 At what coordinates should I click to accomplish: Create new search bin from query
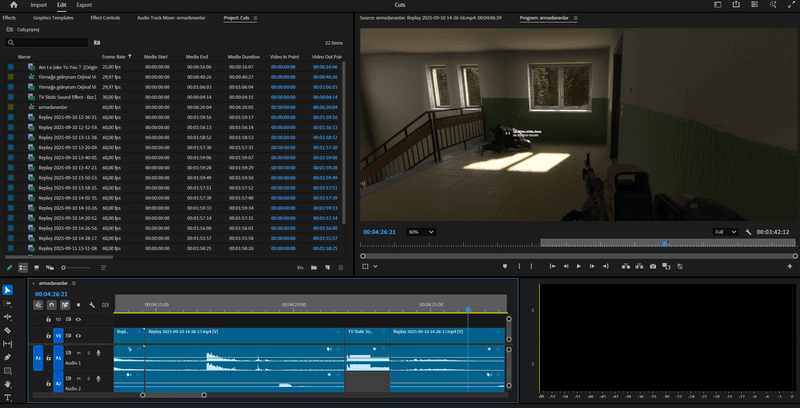pyautogui.click(x=97, y=42)
